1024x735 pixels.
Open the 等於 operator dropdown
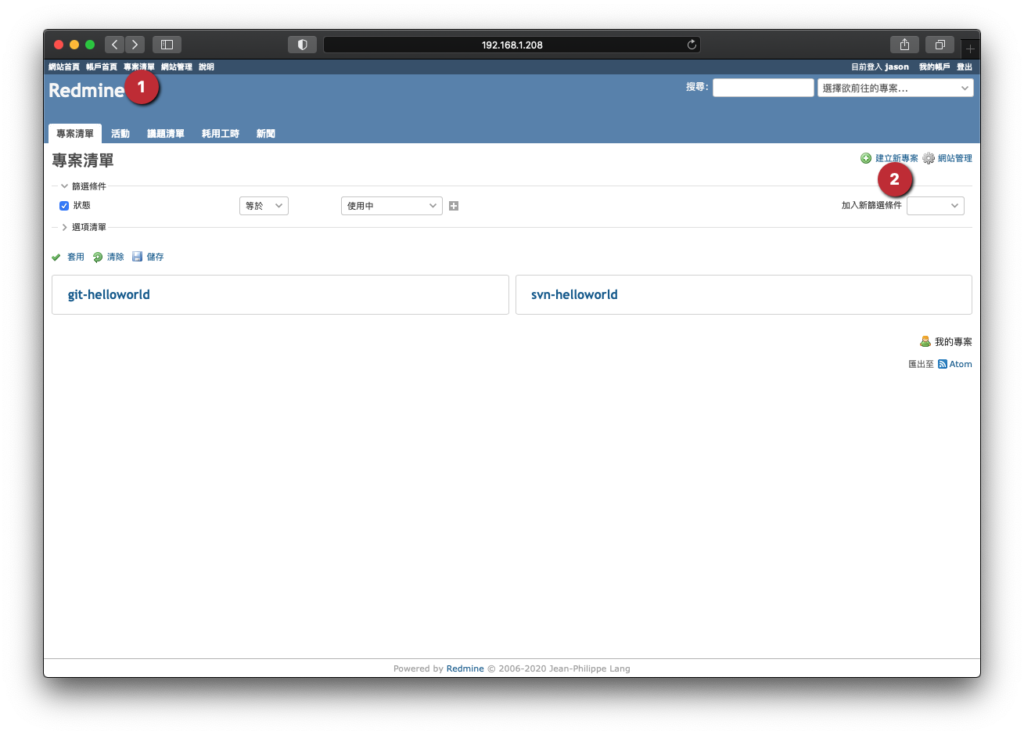coord(264,206)
